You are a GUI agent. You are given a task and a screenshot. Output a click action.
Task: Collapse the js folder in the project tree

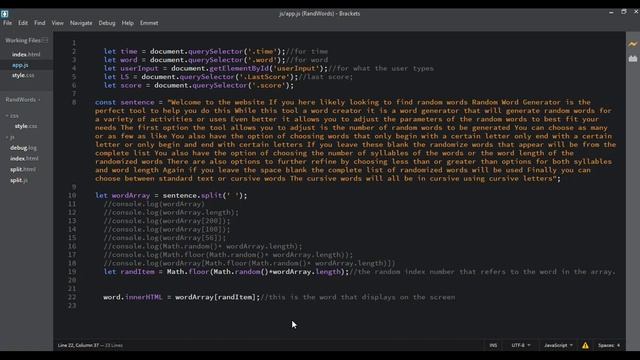[11, 138]
